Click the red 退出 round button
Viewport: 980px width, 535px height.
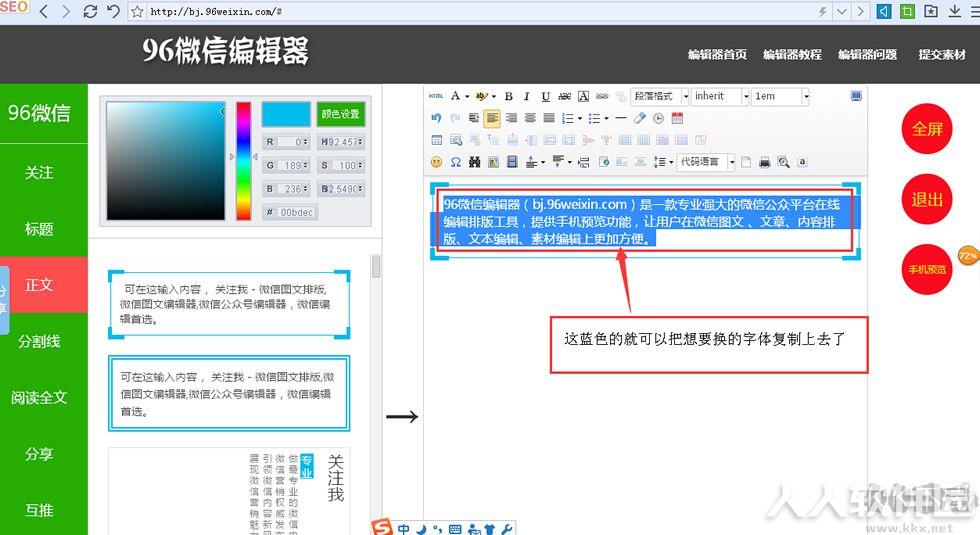coord(927,199)
